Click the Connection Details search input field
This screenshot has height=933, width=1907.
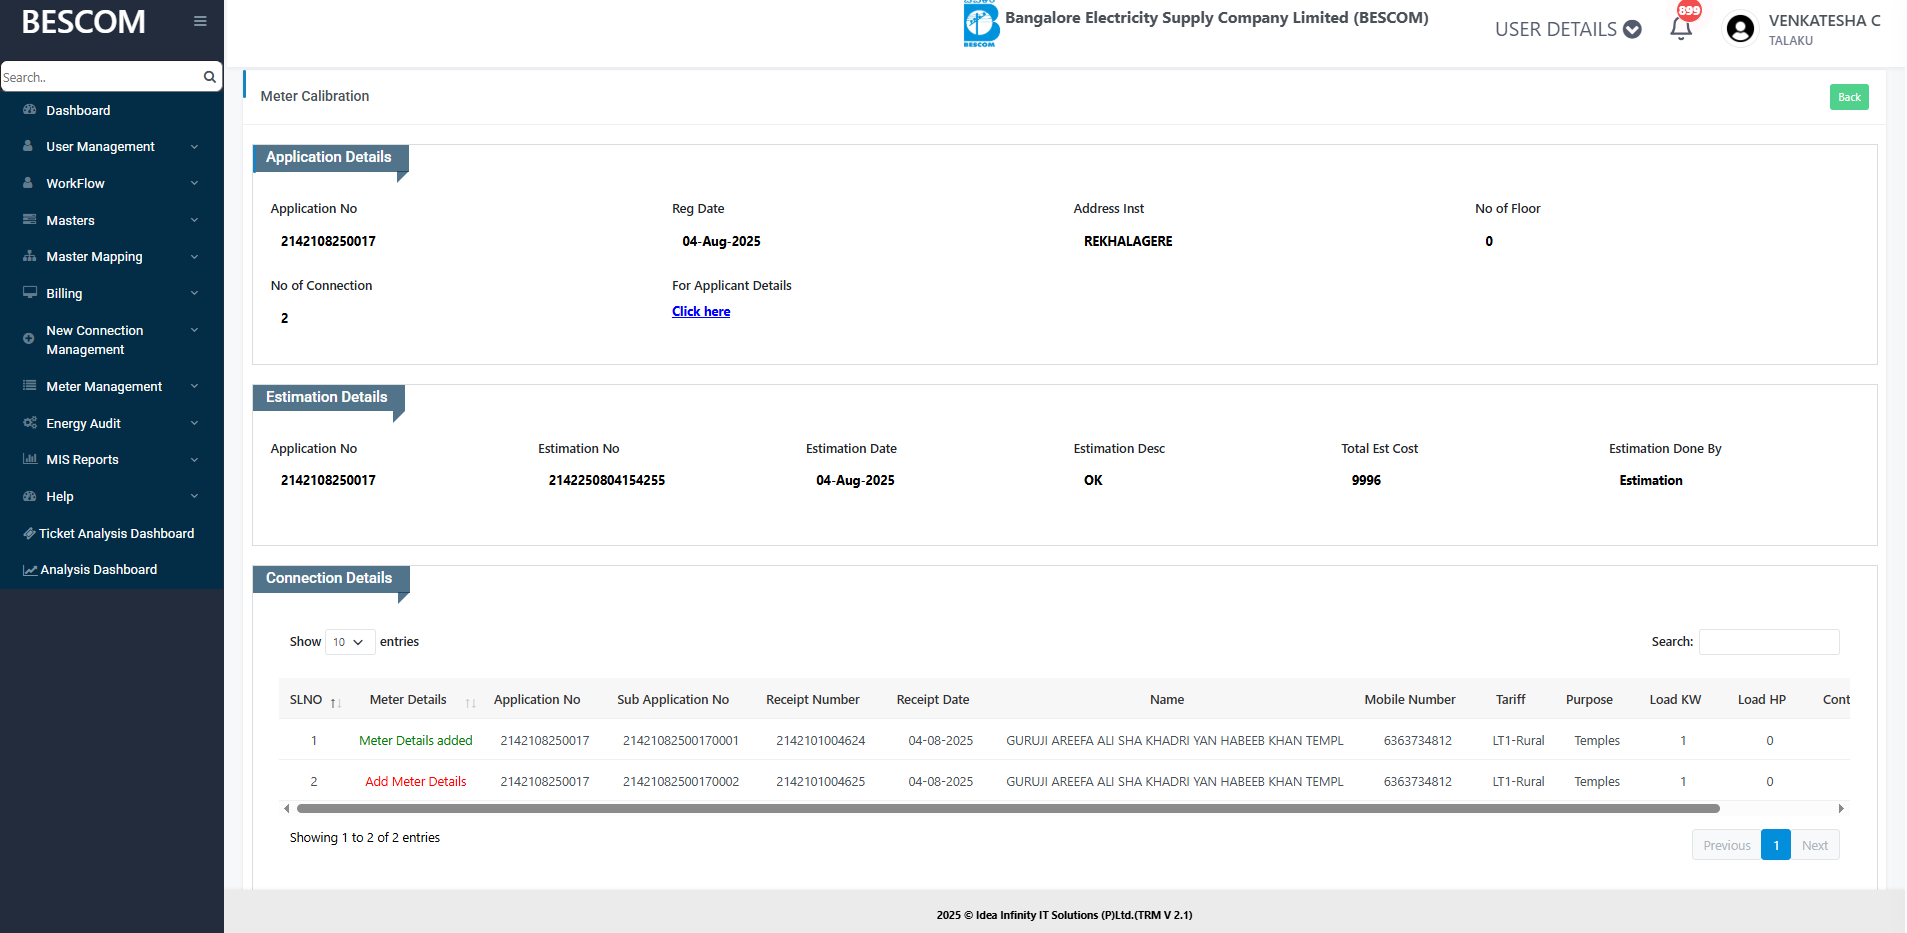(x=1768, y=642)
